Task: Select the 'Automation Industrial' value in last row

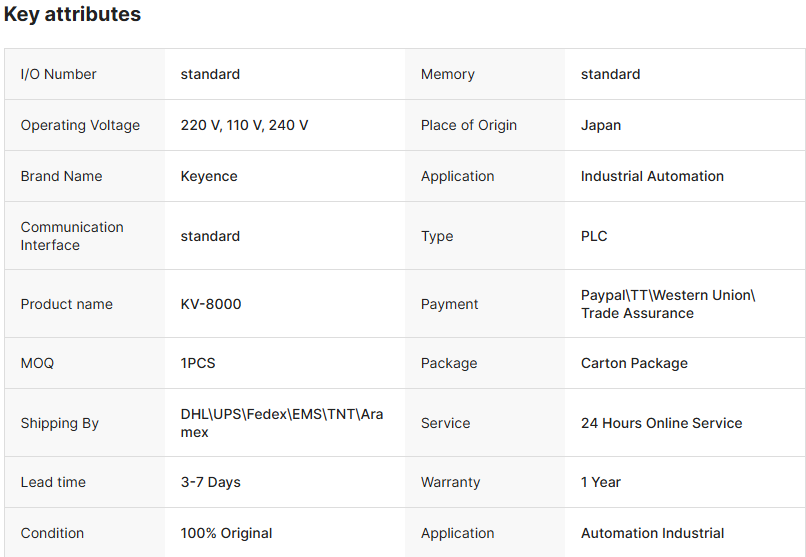Action: tap(652, 533)
